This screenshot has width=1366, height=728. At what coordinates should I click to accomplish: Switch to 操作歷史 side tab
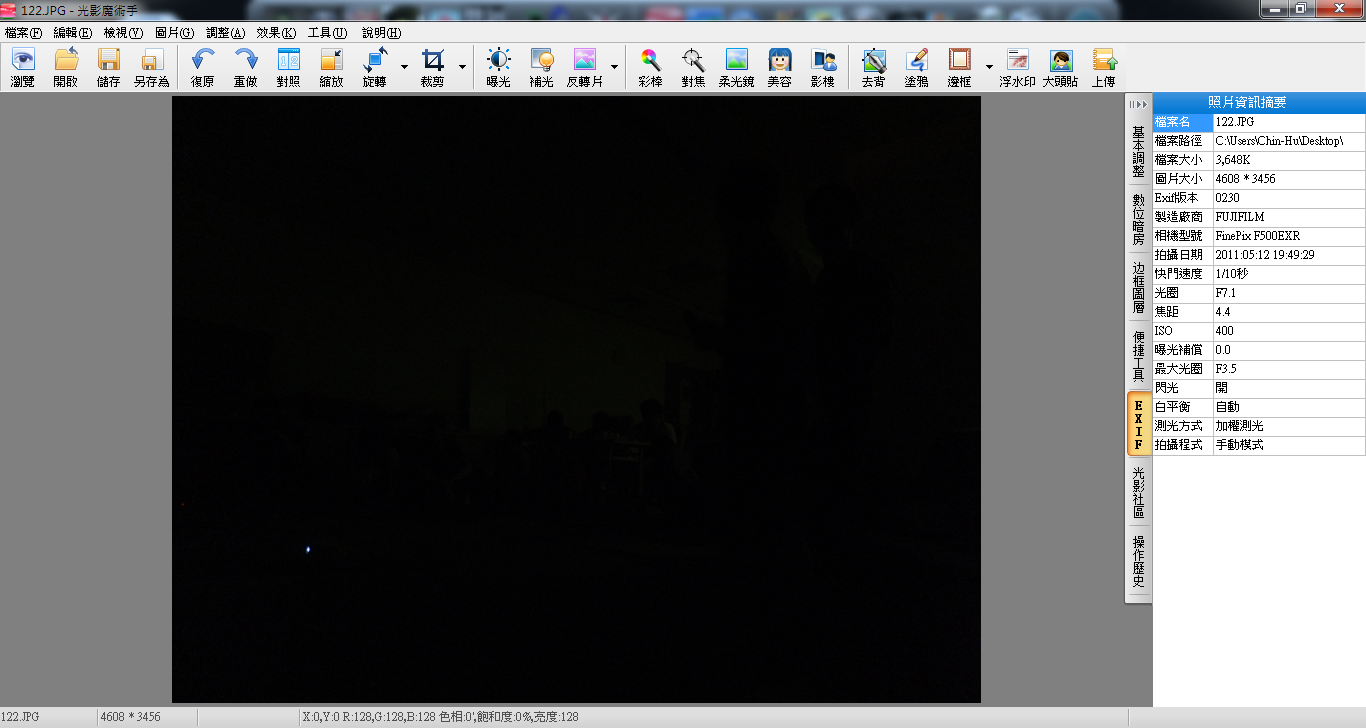pyautogui.click(x=1138, y=563)
